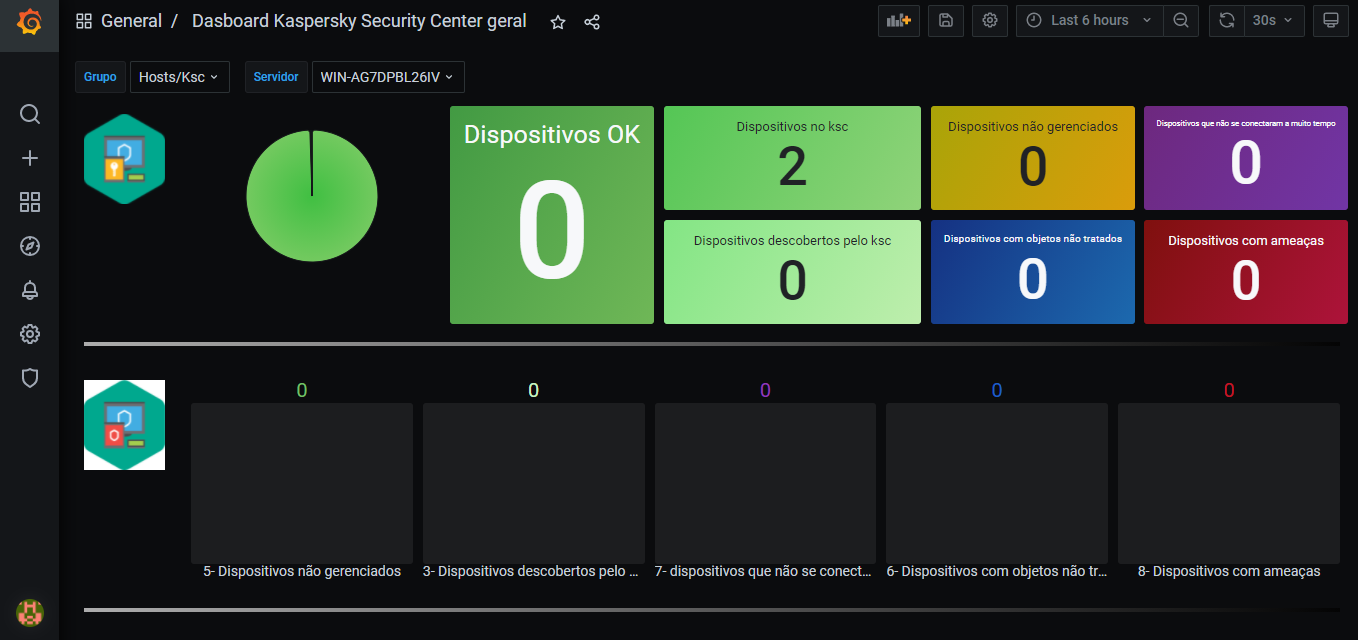The image size is (1358, 640).
Task: Click the purple 'não se conectaram' panel
Action: click(x=1246, y=158)
